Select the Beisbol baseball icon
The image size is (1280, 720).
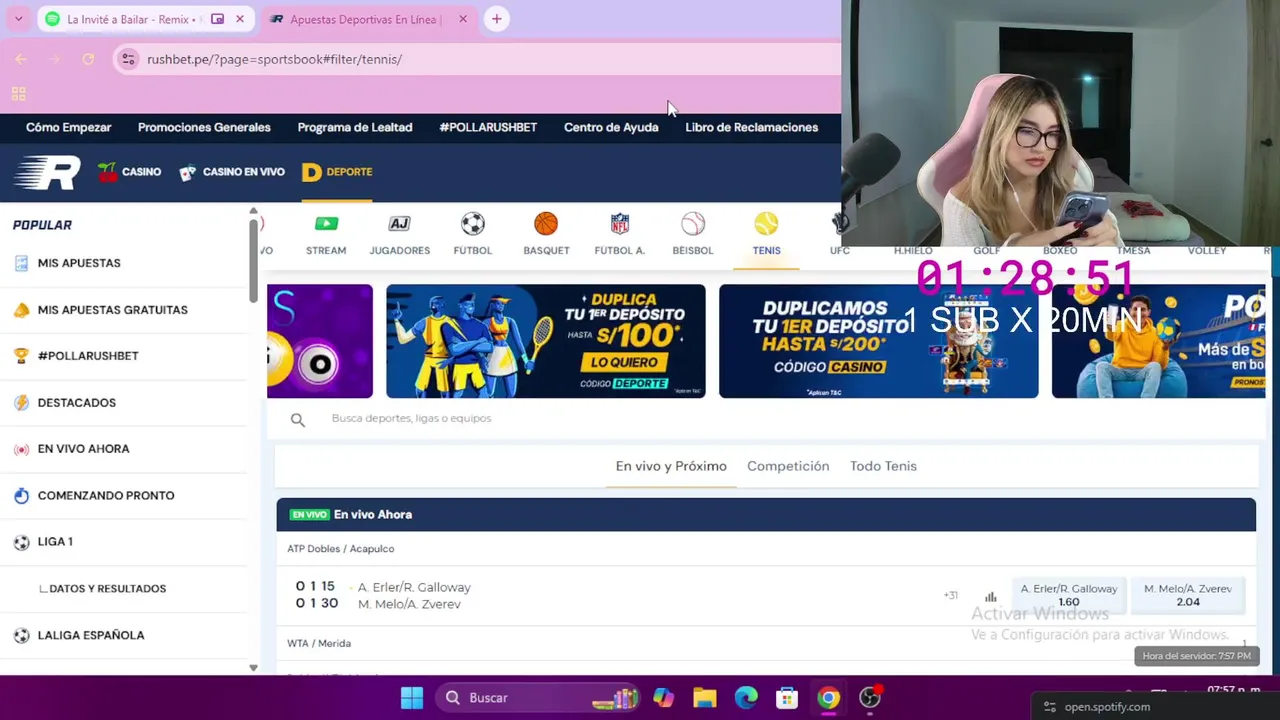click(x=693, y=223)
